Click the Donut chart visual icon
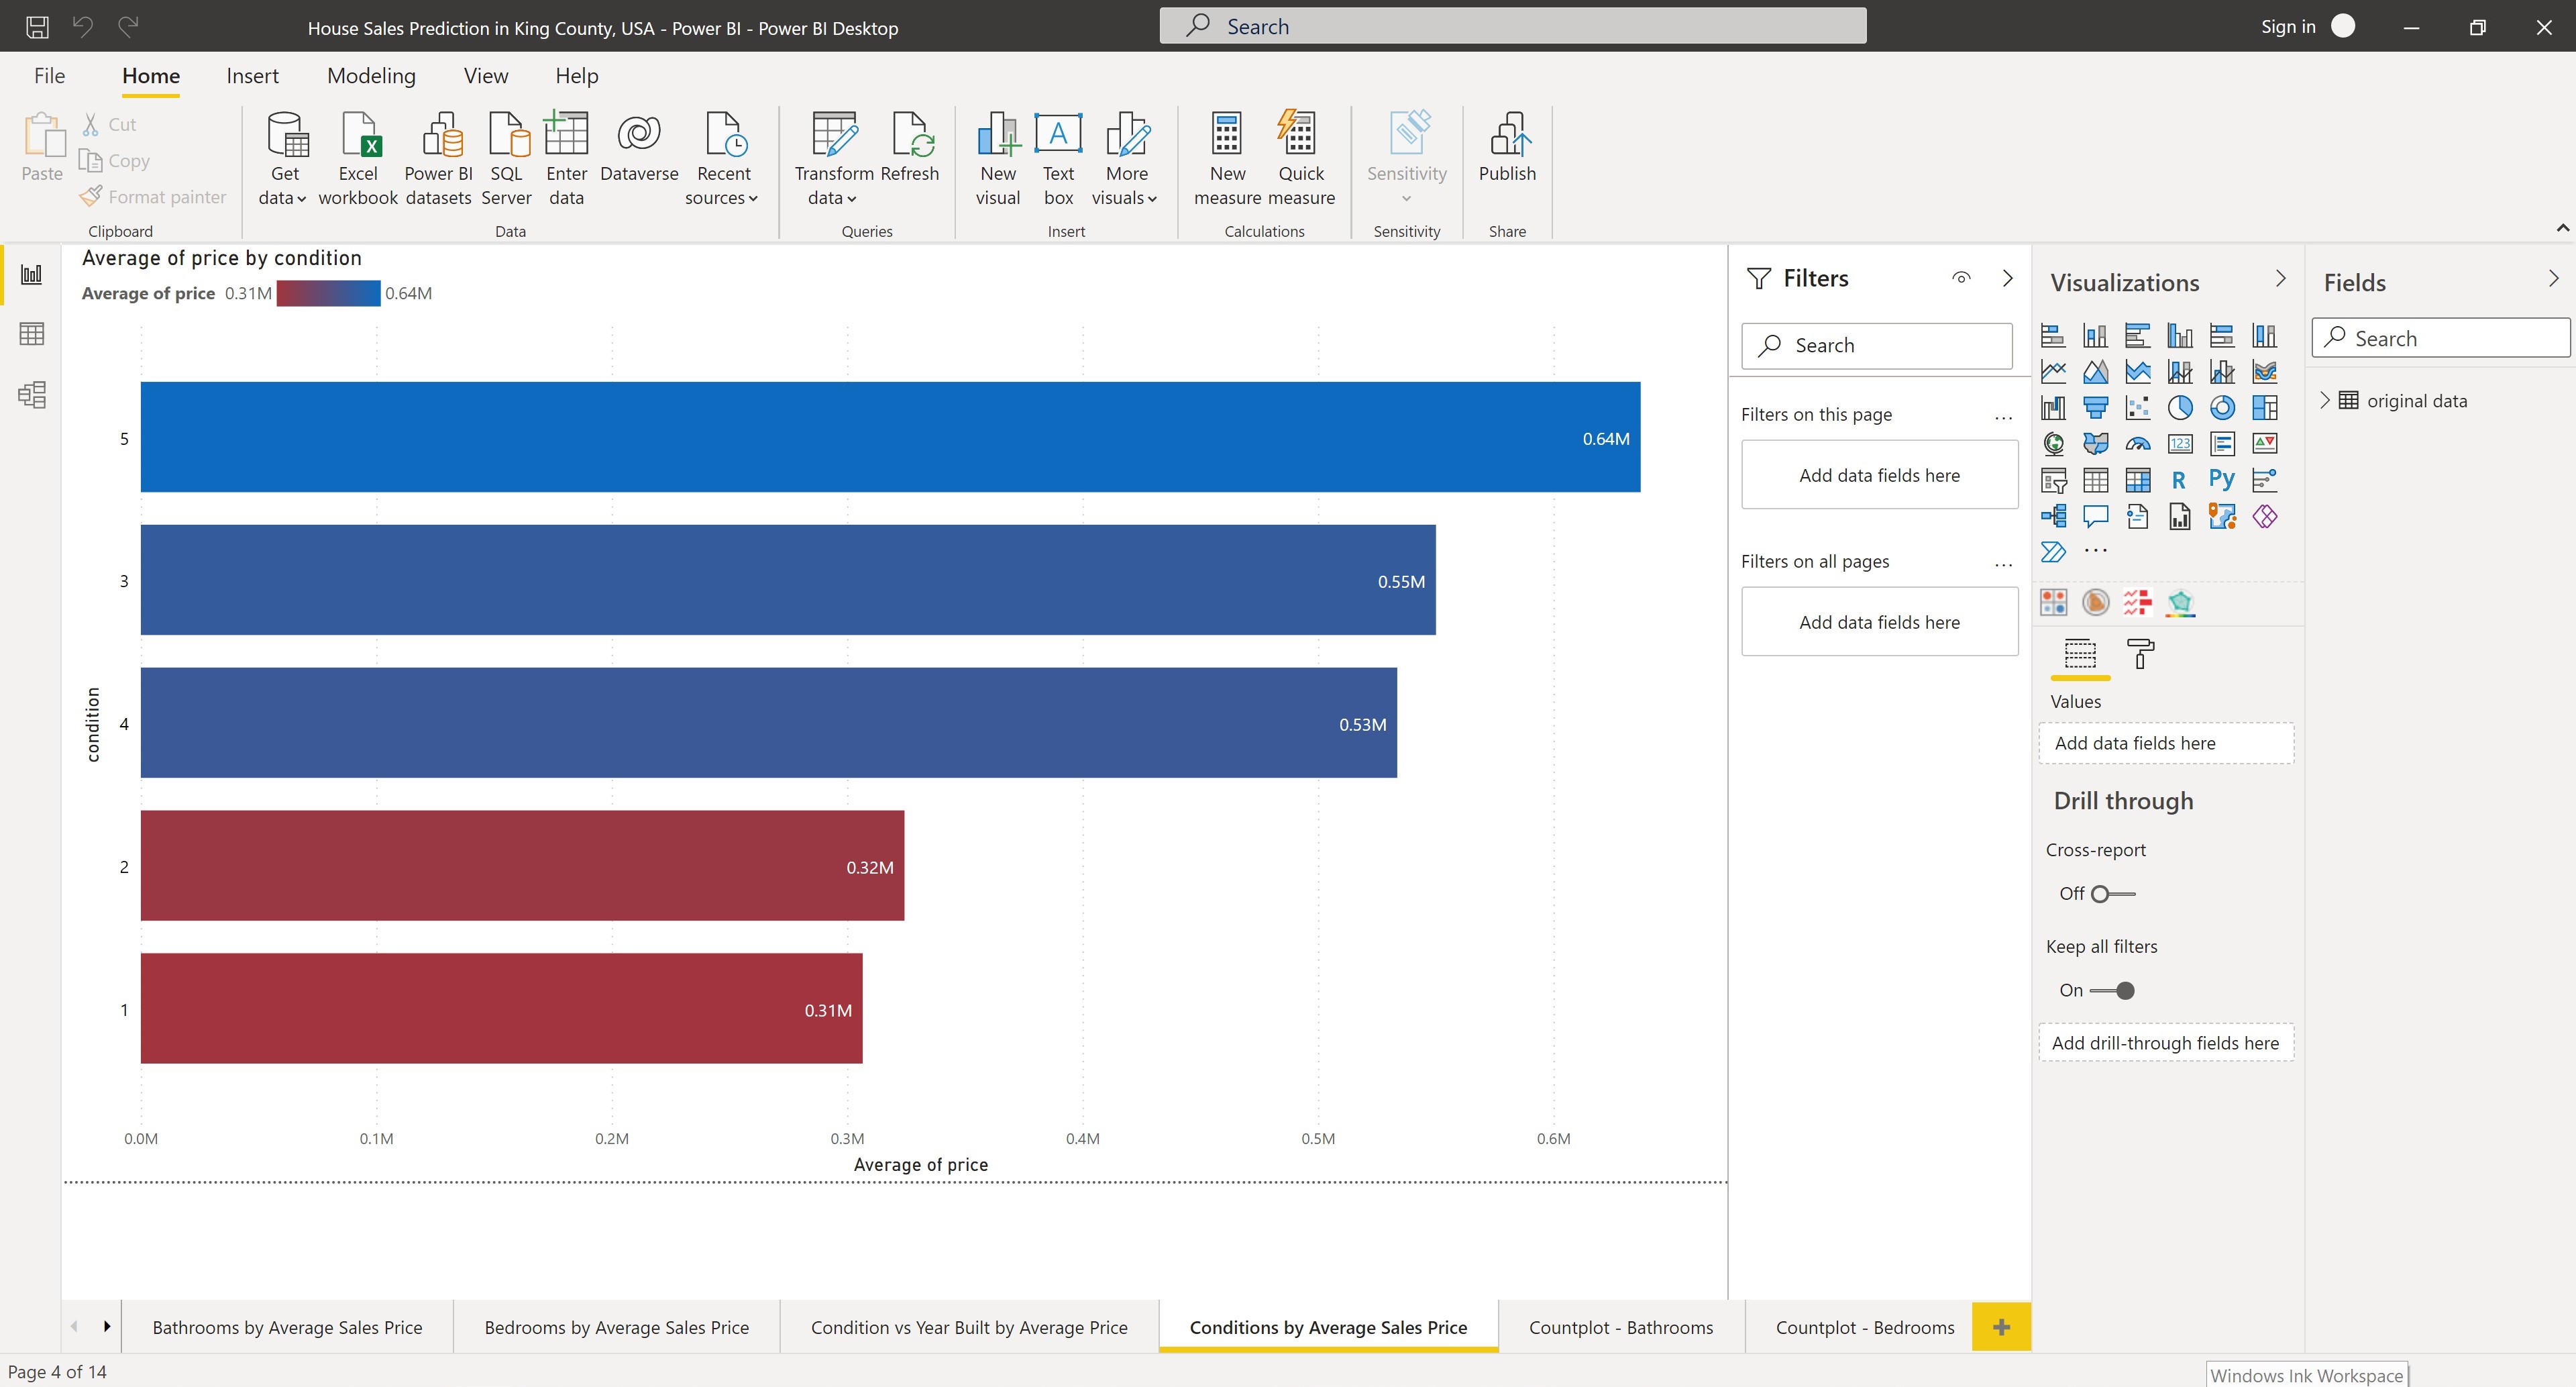 (2222, 407)
